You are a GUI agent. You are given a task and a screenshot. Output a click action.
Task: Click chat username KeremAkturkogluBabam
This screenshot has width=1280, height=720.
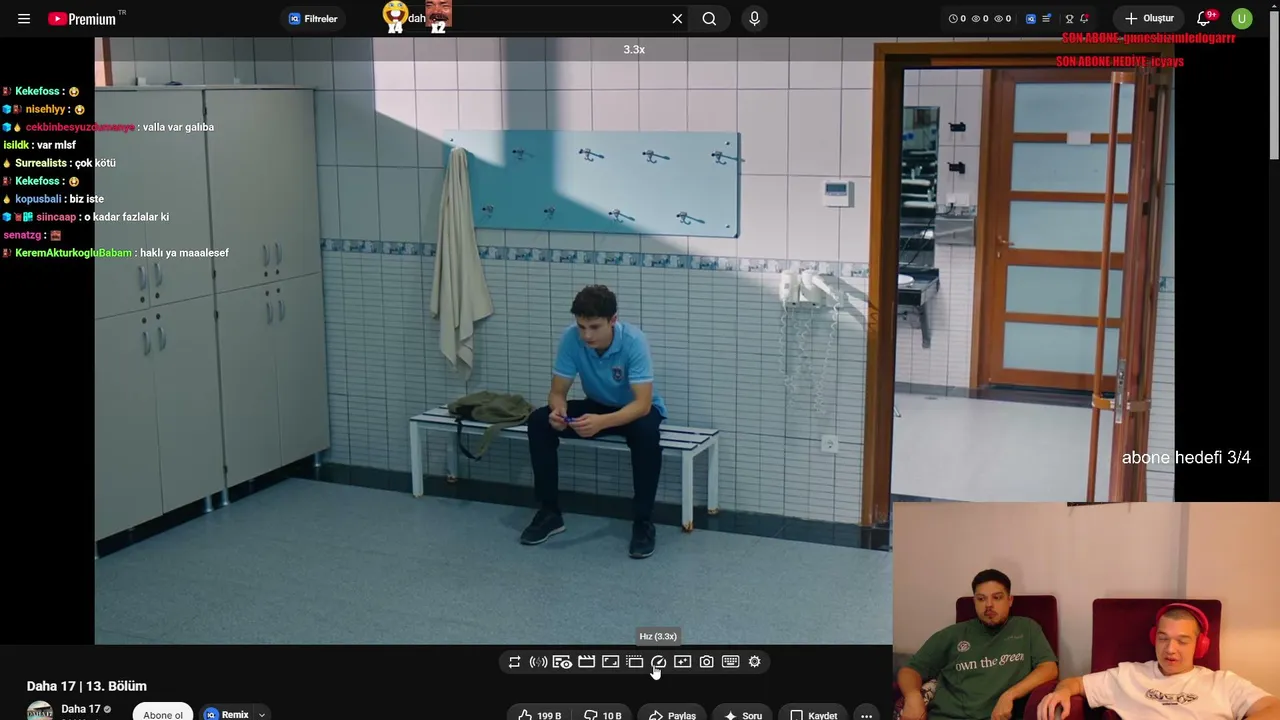coord(73,253)
